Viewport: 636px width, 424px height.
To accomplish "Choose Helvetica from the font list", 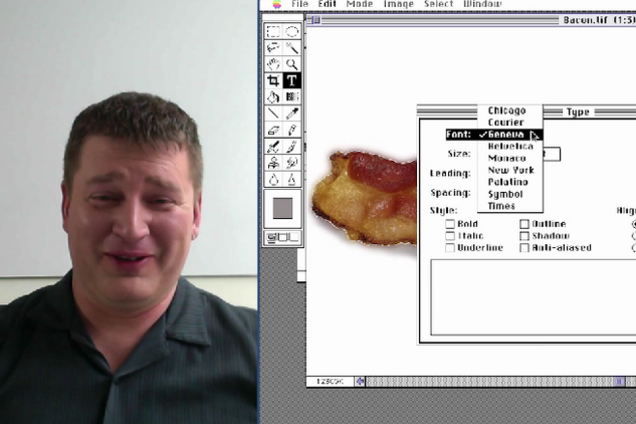I will 510,147.
